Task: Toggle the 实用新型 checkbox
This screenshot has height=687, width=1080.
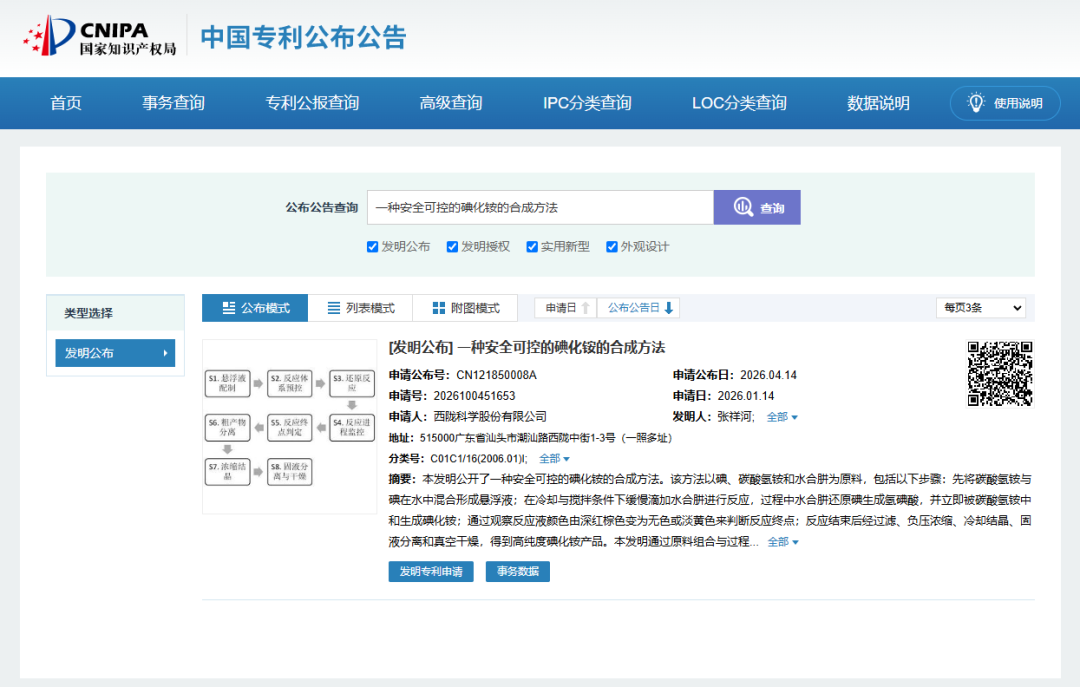Action: [532, 247]
